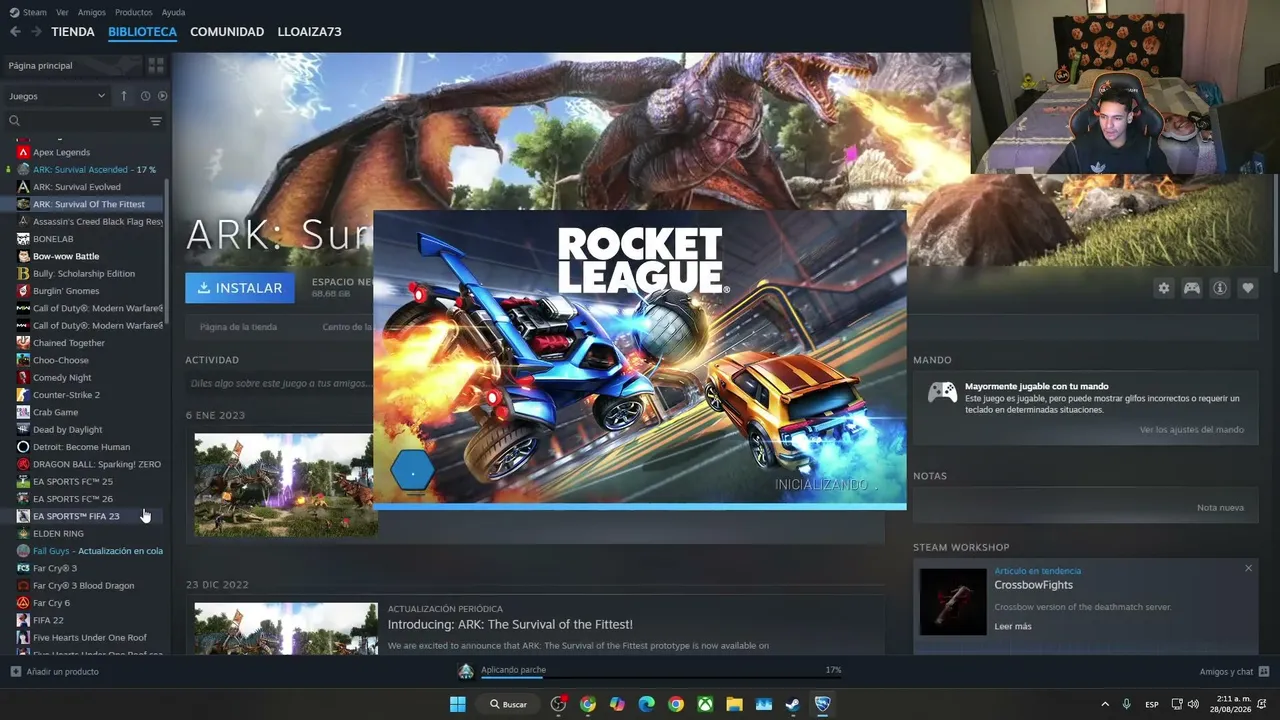Open the COMUNIDAD tab
The height and width of the screenshot is (720, 1280).
[x=227, y=32]
